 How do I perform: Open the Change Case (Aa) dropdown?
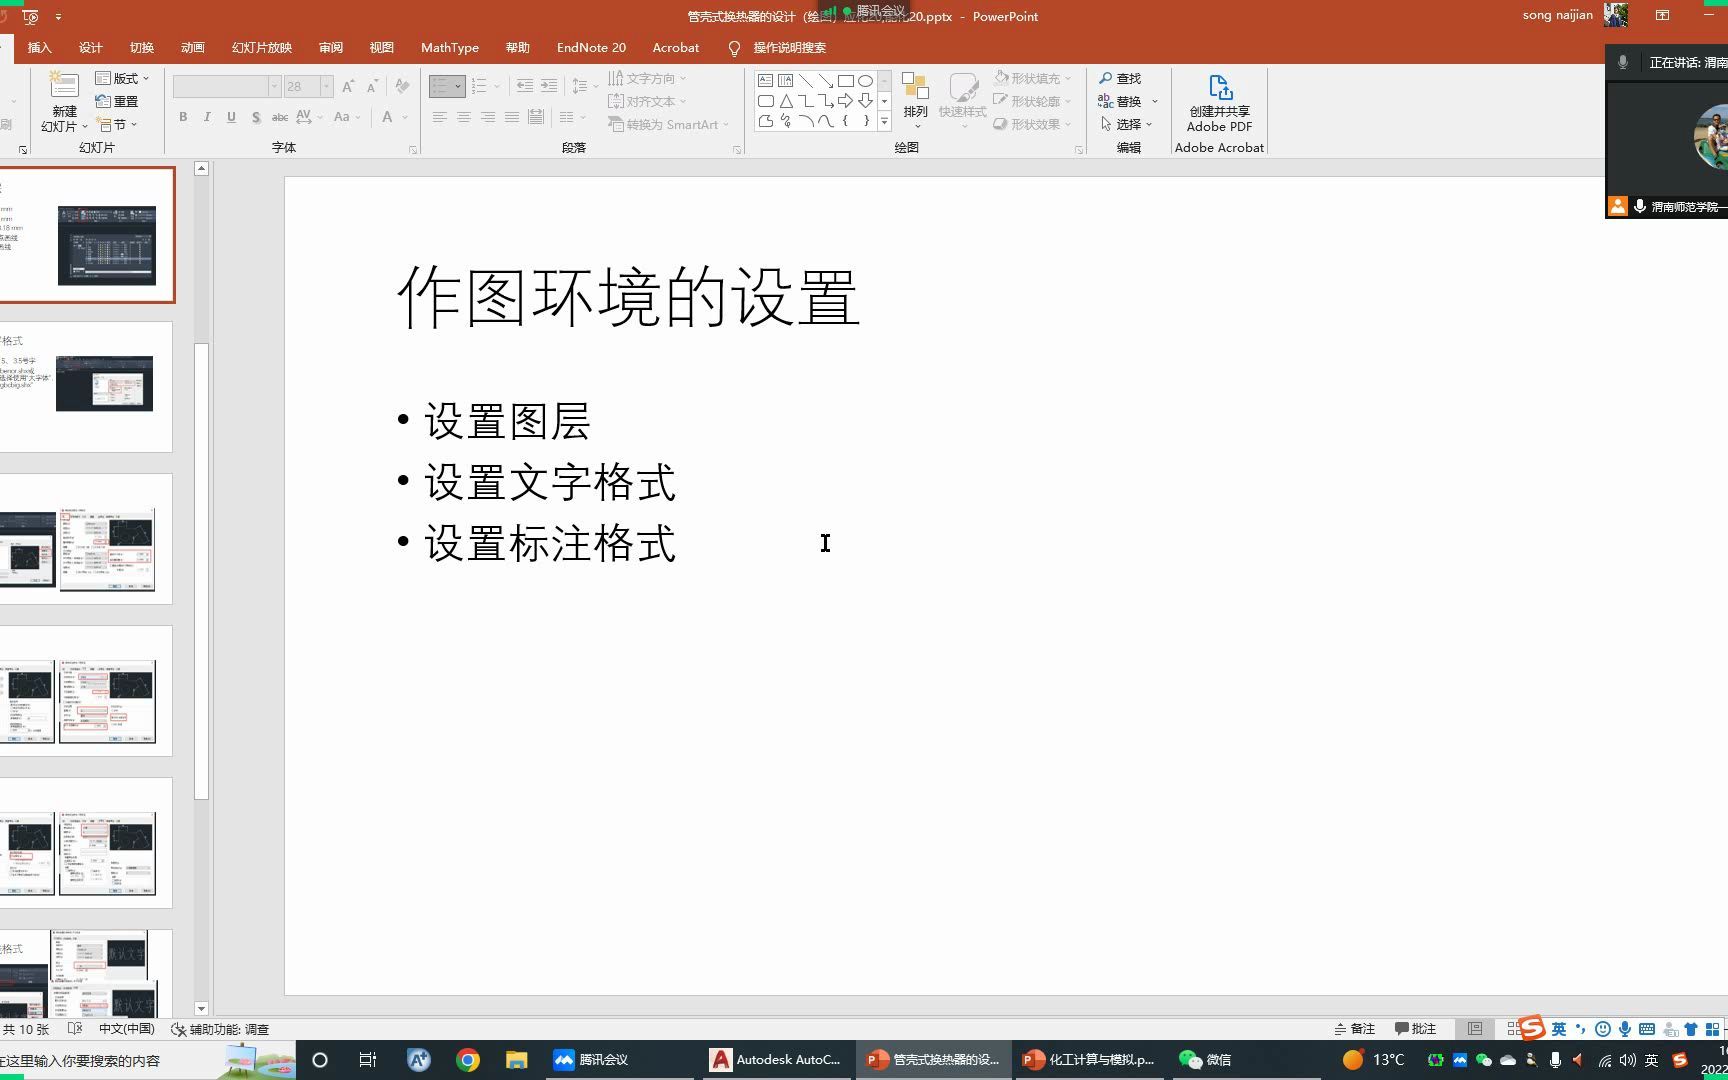[345, 117]
